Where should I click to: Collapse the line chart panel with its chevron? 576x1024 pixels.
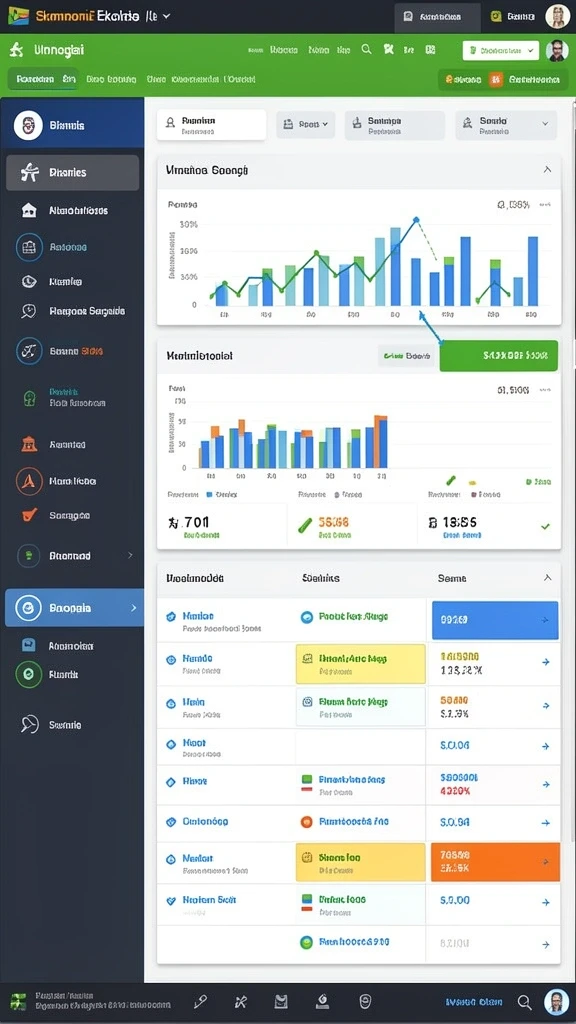[x=547, y=170]
